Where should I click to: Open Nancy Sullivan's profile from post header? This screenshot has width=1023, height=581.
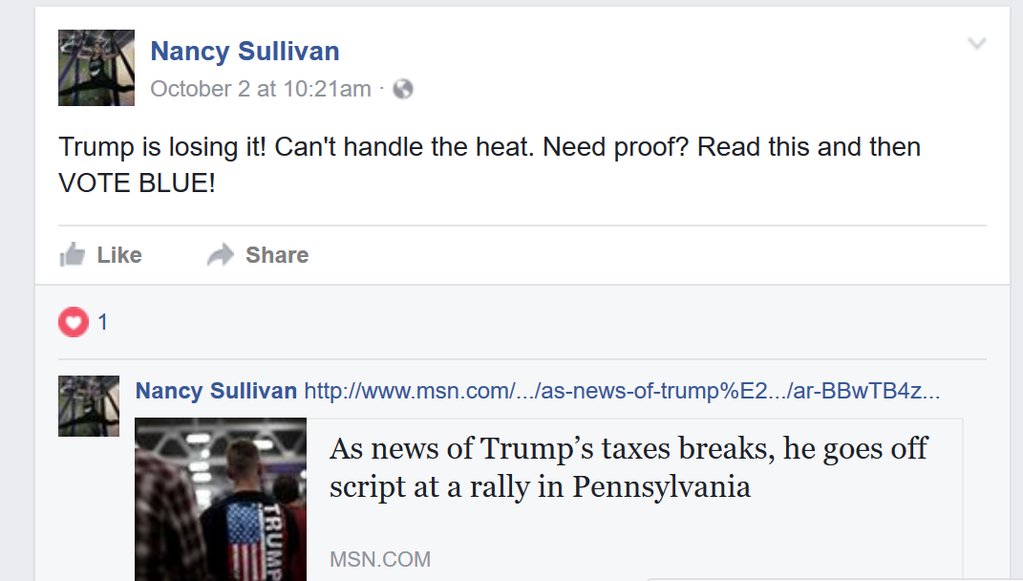point(245,51)
